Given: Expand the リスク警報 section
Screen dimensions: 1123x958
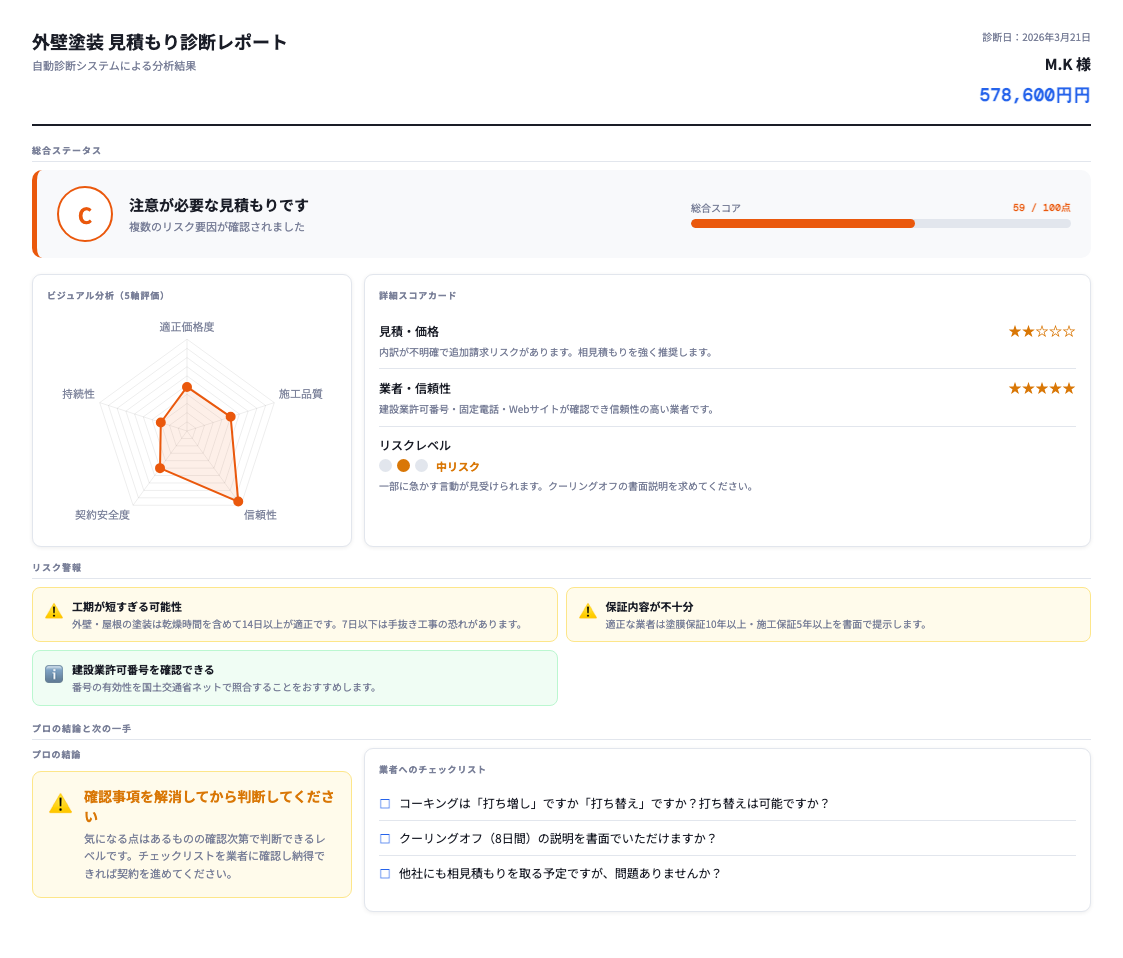Looking at the screenshot, I should [x=52, y=567].
